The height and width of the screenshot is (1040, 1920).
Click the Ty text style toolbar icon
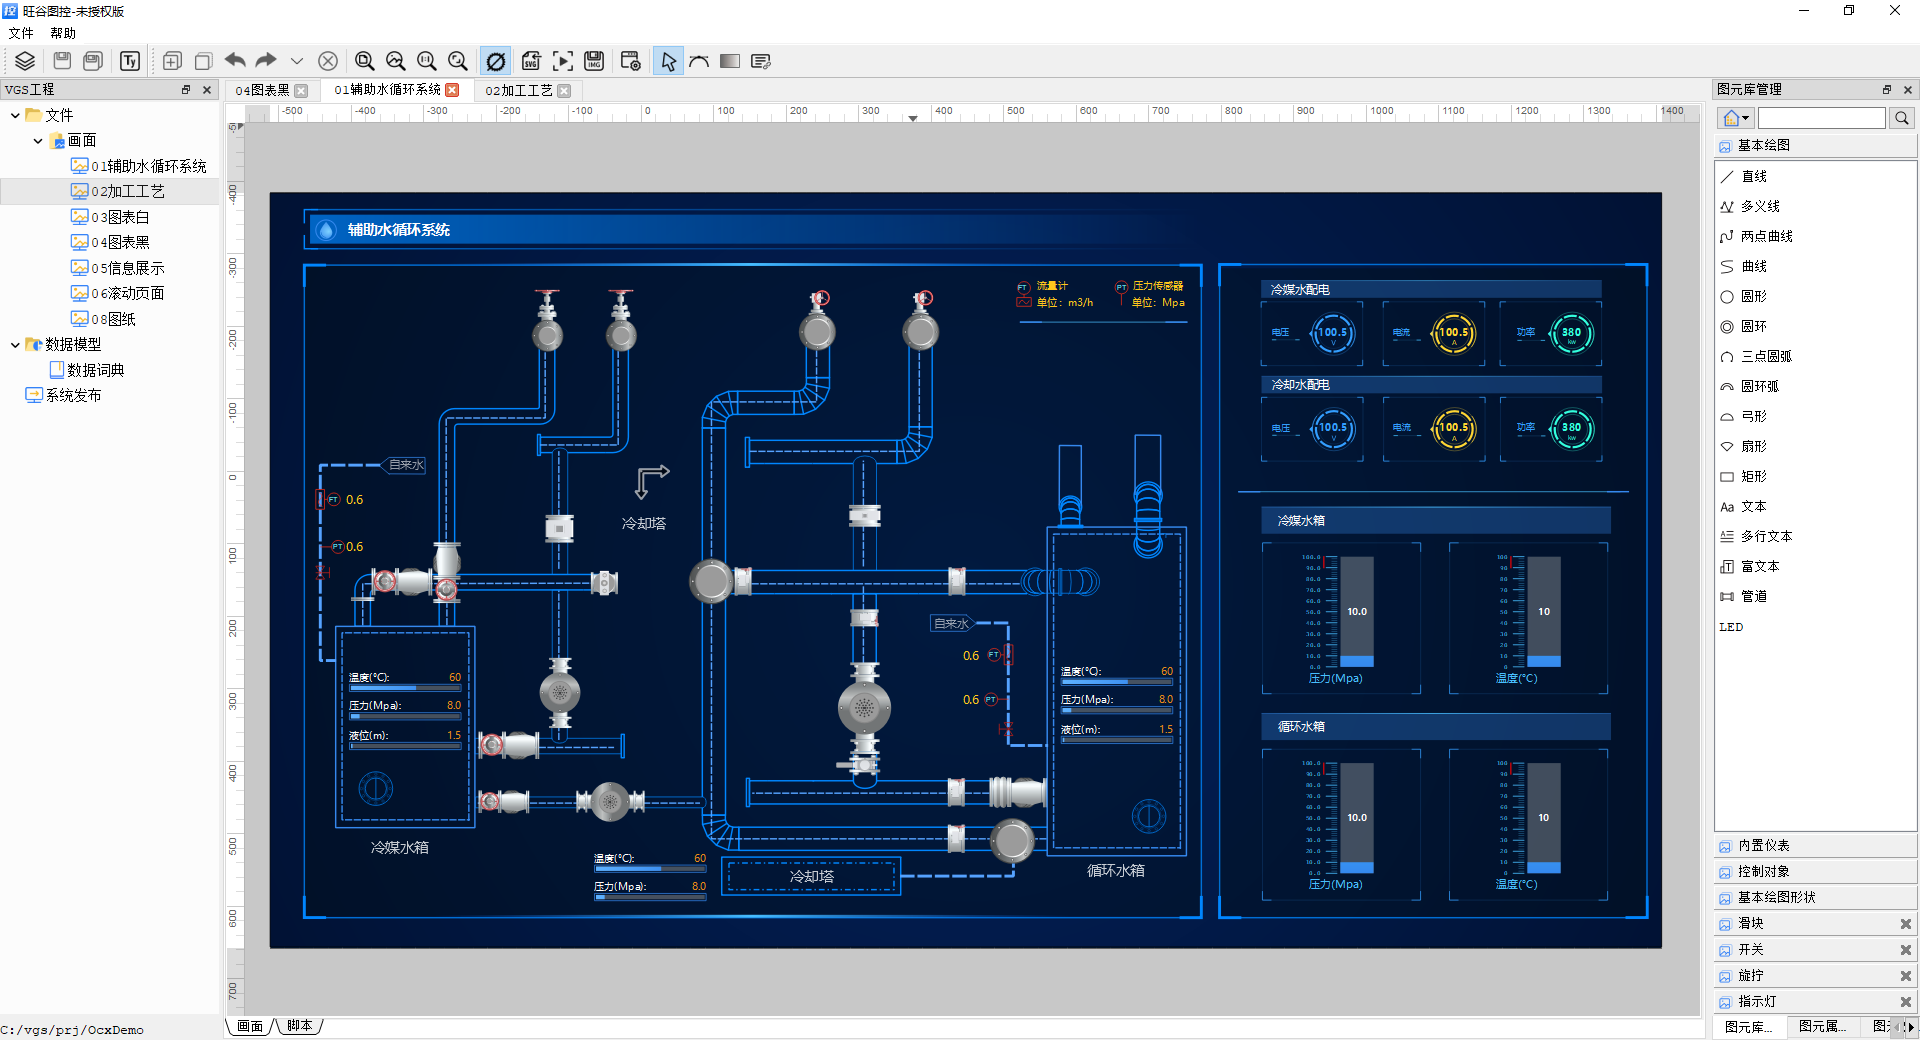tap(130, 61)
